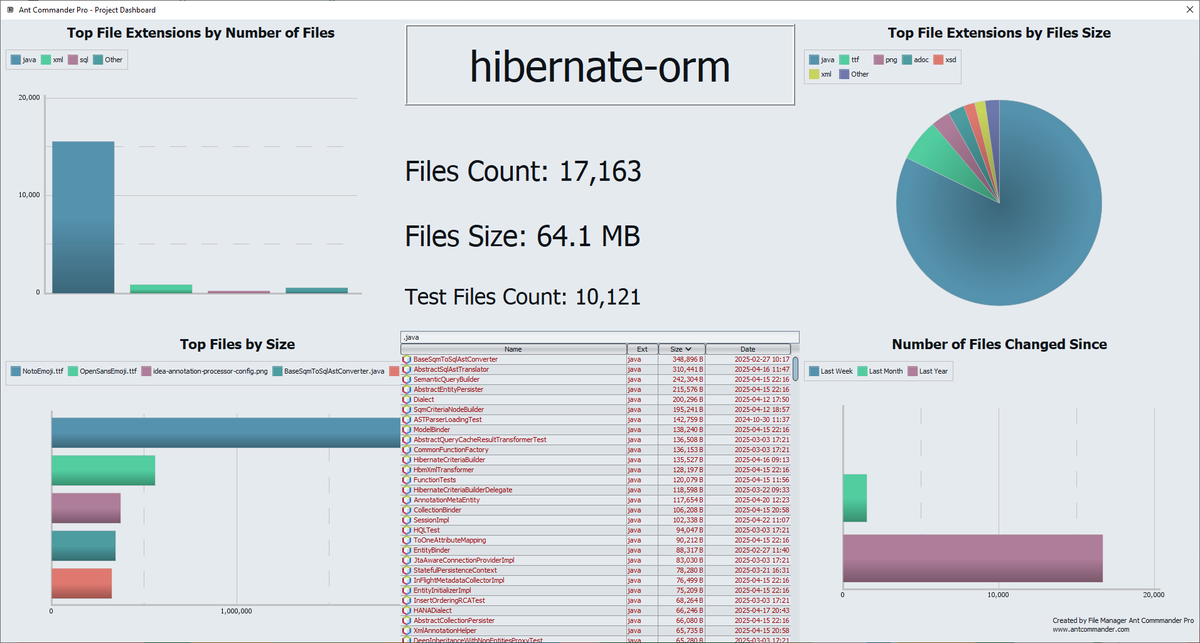Click the Ant Commander Pro title bar icon
This screenshot has width=1200, height=643.
10,9
